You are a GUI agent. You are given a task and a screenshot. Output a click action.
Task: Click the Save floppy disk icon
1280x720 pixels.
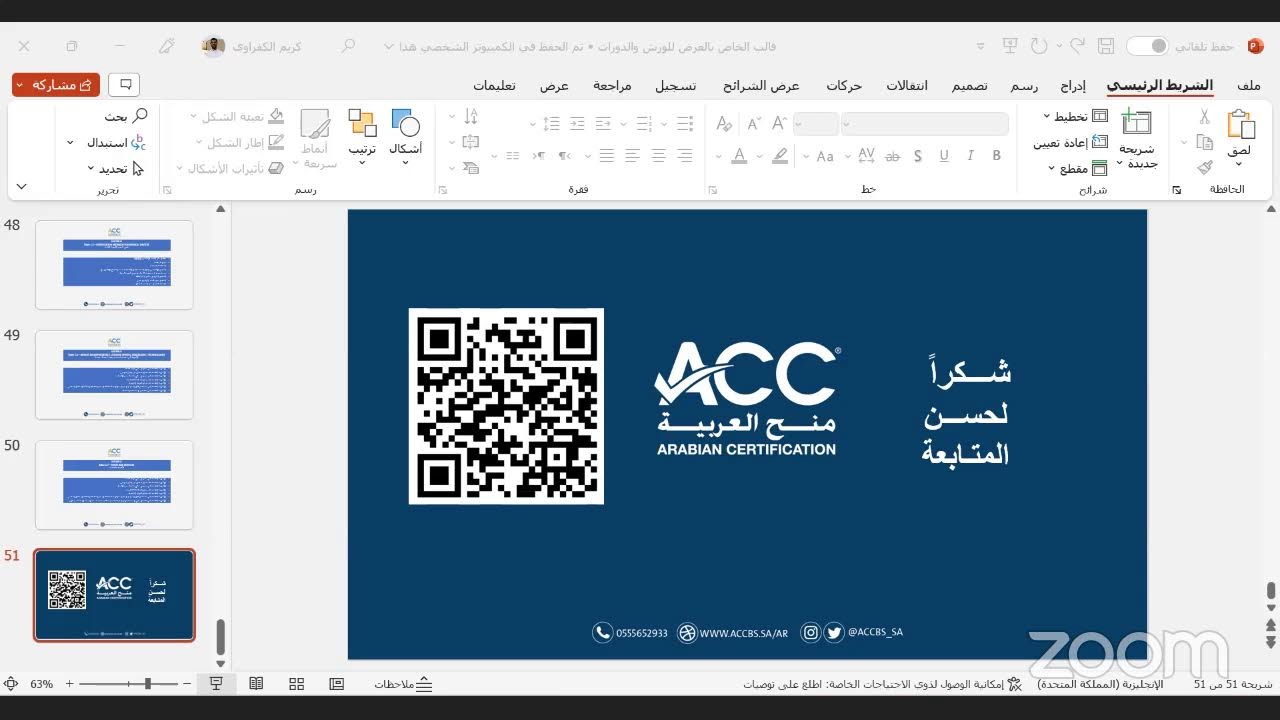pos(1106,46)
